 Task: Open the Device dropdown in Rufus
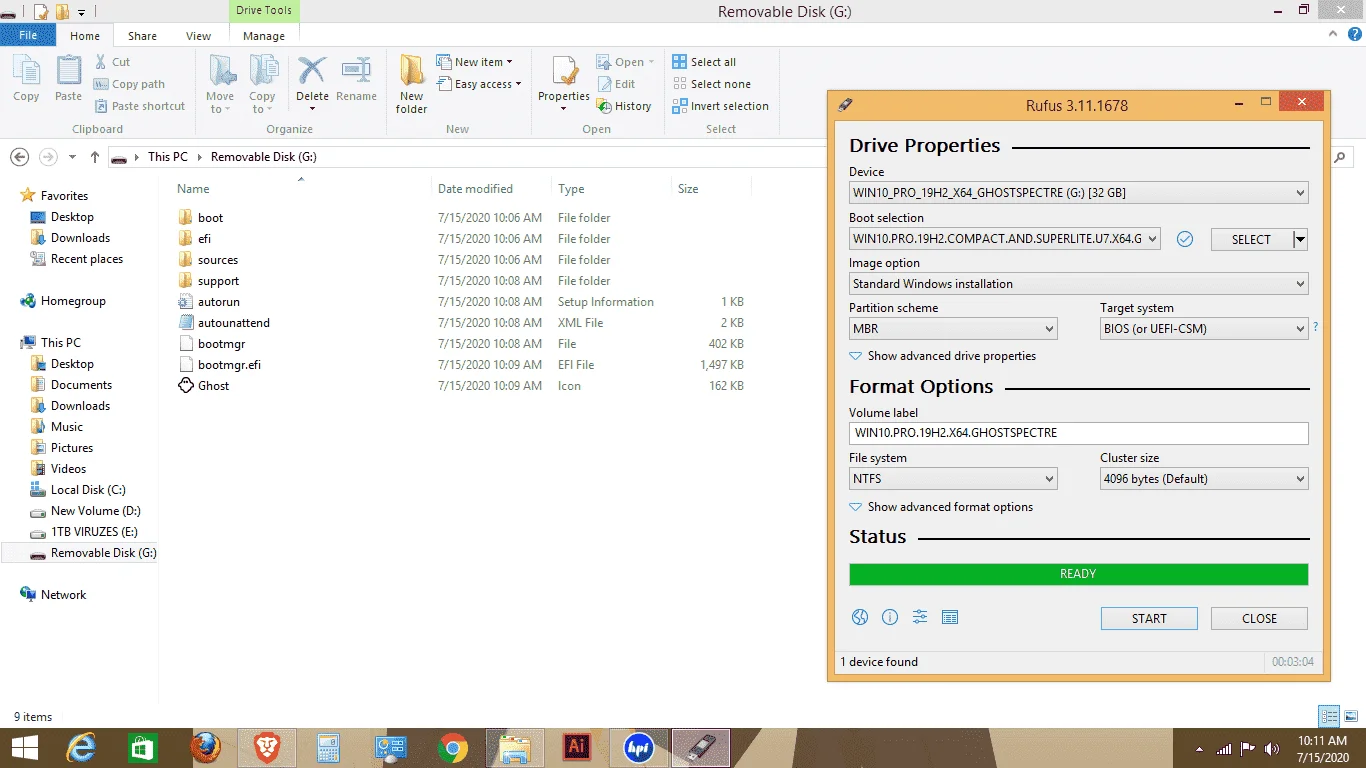(1078, 193)
